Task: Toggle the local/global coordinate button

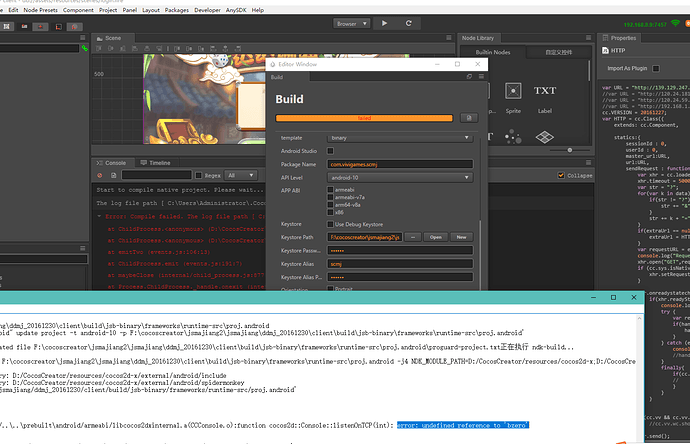Action: click(x=74, y=27)
